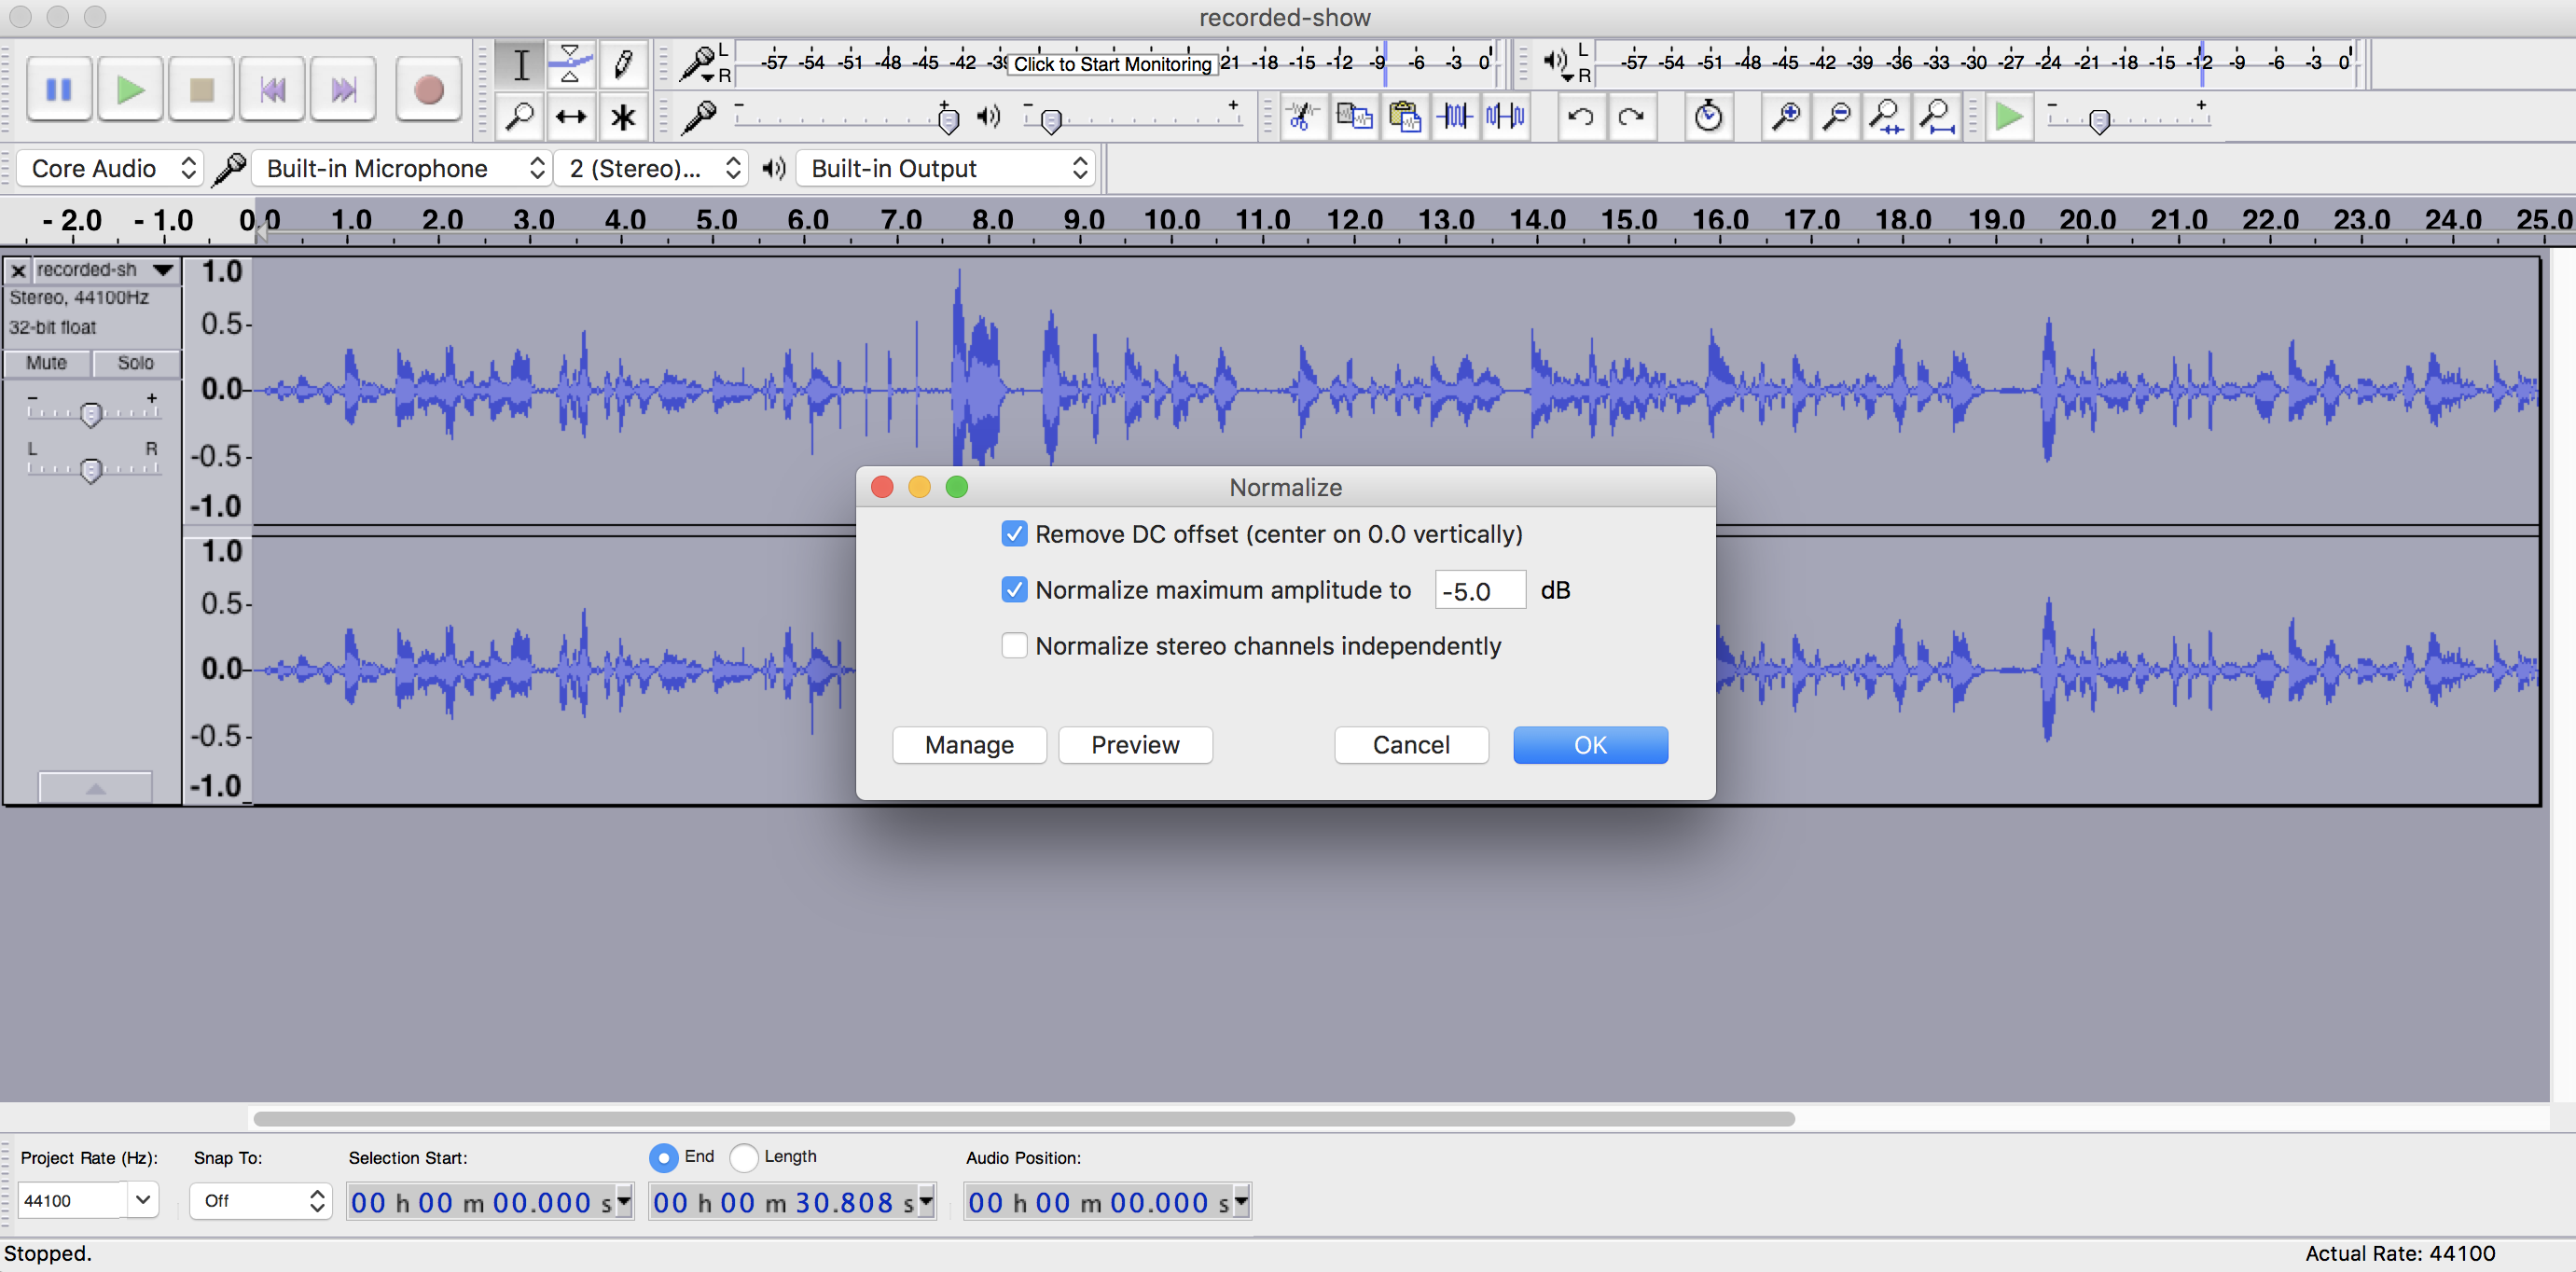Viewport: 2576px width, 1272px height.
Task: Click the Project Rate 44100 field
Action: (72, 1199)
